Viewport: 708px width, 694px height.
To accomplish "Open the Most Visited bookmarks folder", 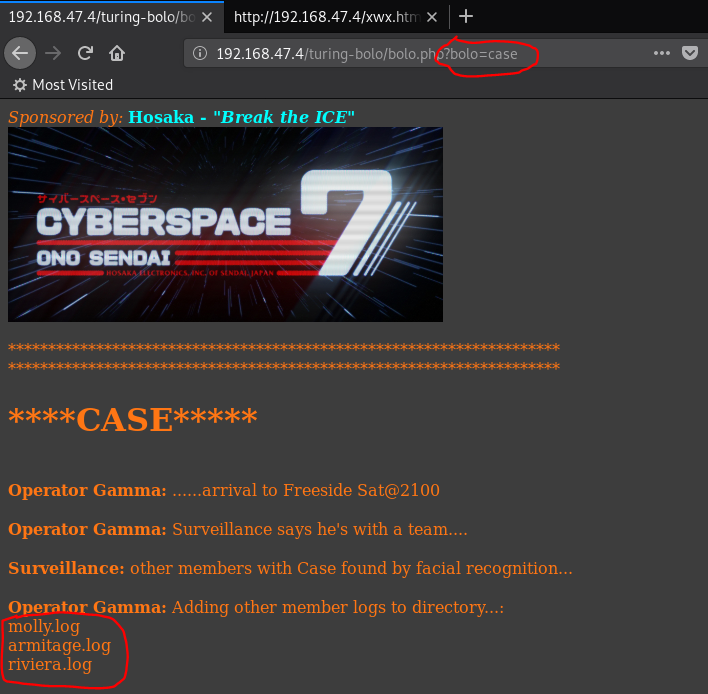I will (x=63, y=85).
